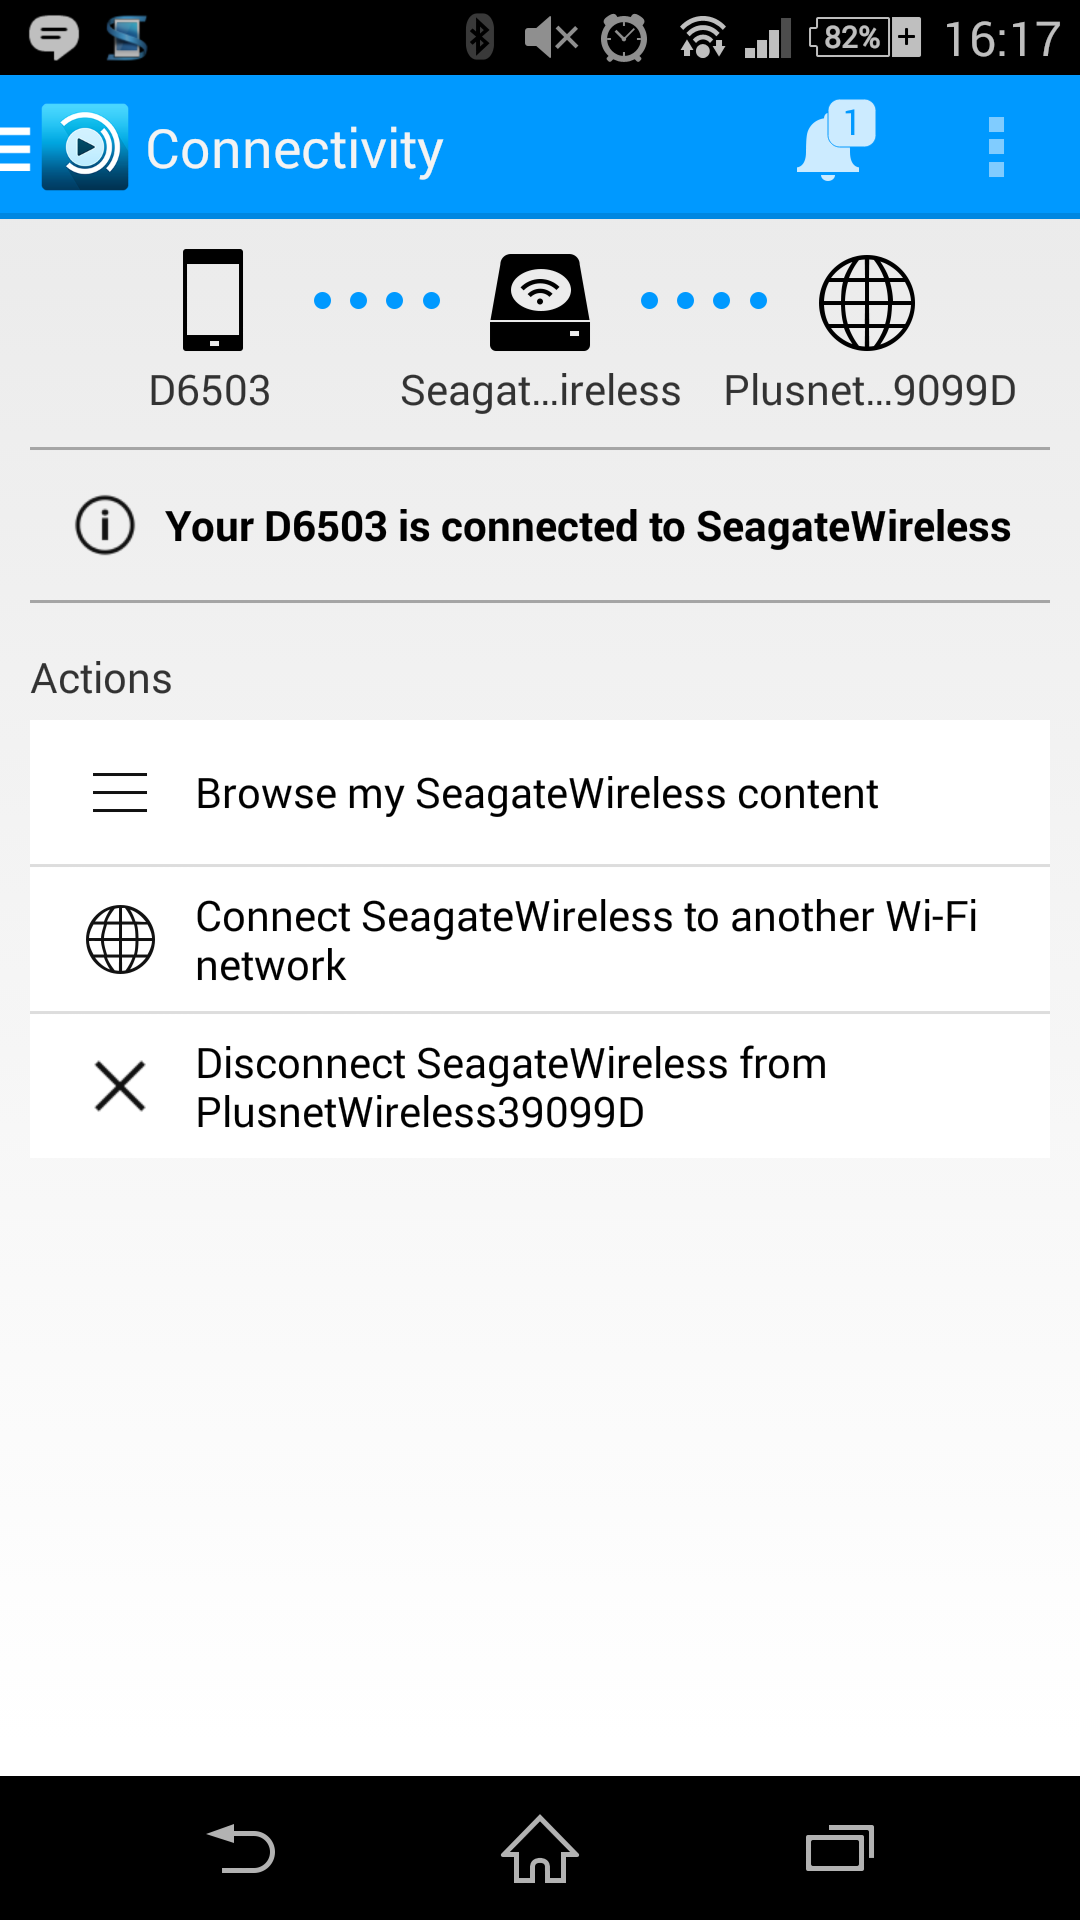The width and height of the screenshot is (1080, 1920).
Task: Tap the list icon in the Browse row
Action: (x=120, y=793)
